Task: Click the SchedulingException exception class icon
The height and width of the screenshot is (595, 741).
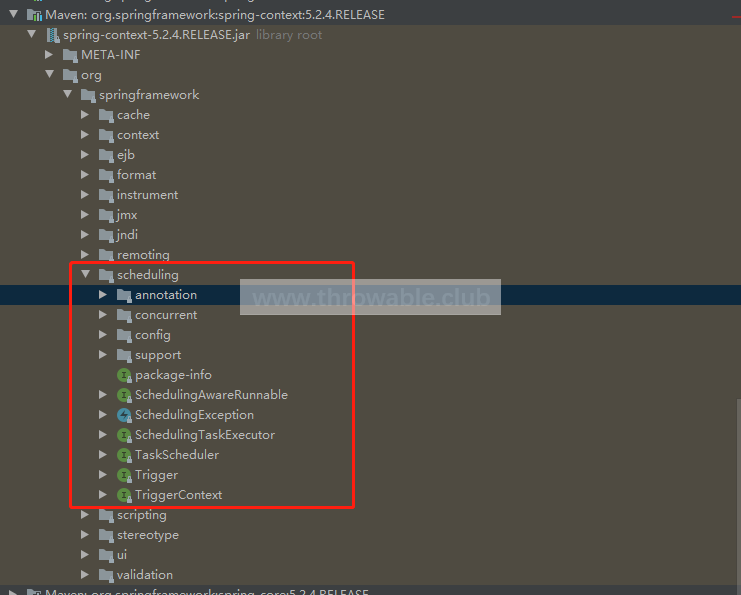Action: [124, 415]
